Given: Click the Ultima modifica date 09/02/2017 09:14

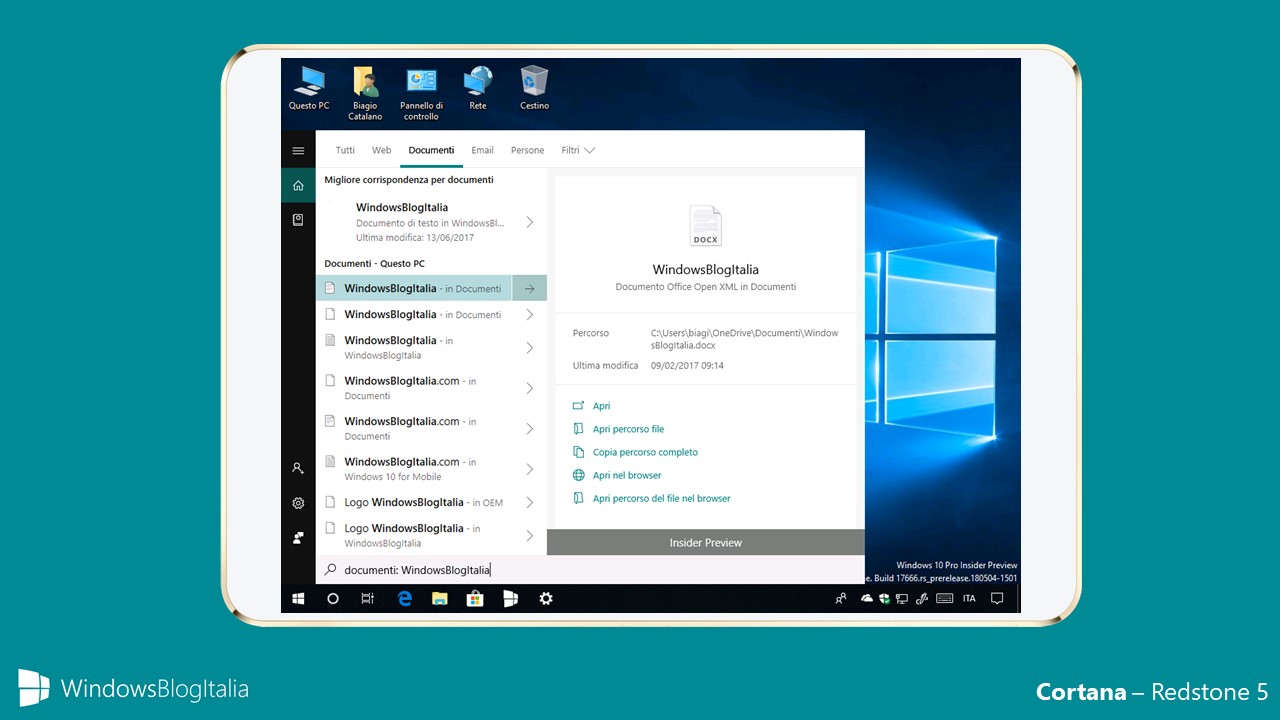Looking at the screenshot, I should [687, 366].
